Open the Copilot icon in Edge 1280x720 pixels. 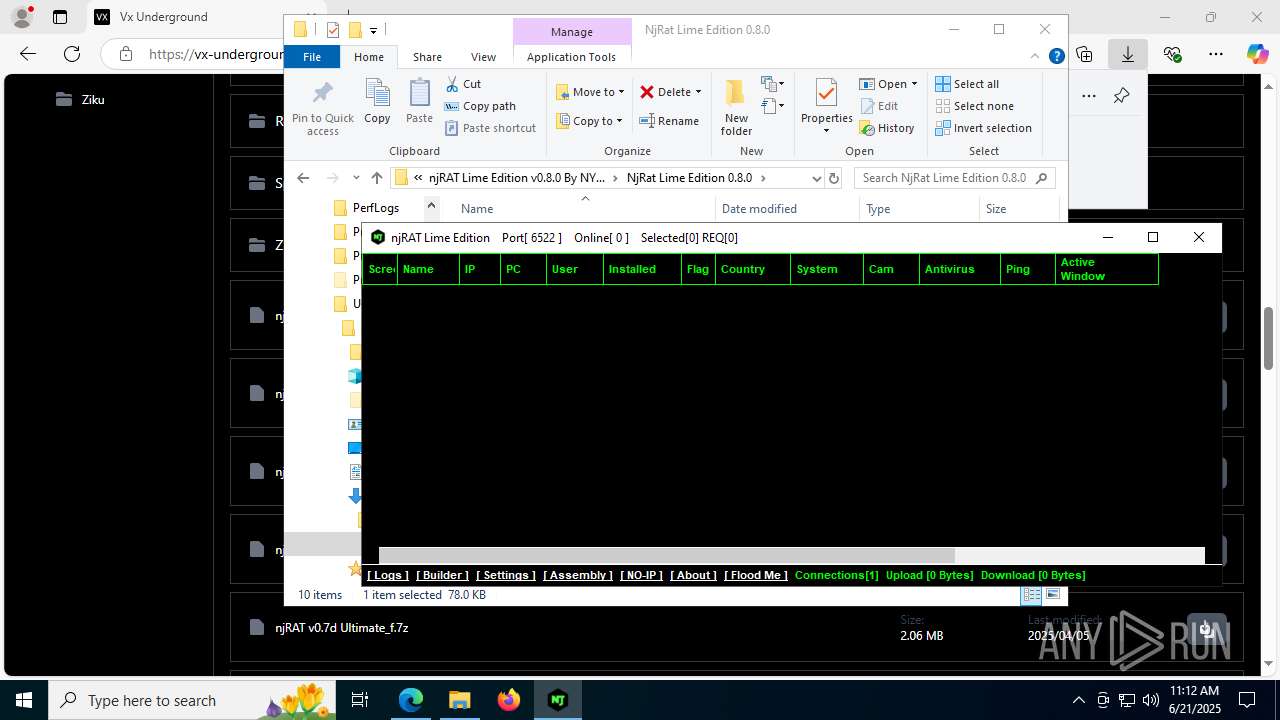(x=1256, y=54)
